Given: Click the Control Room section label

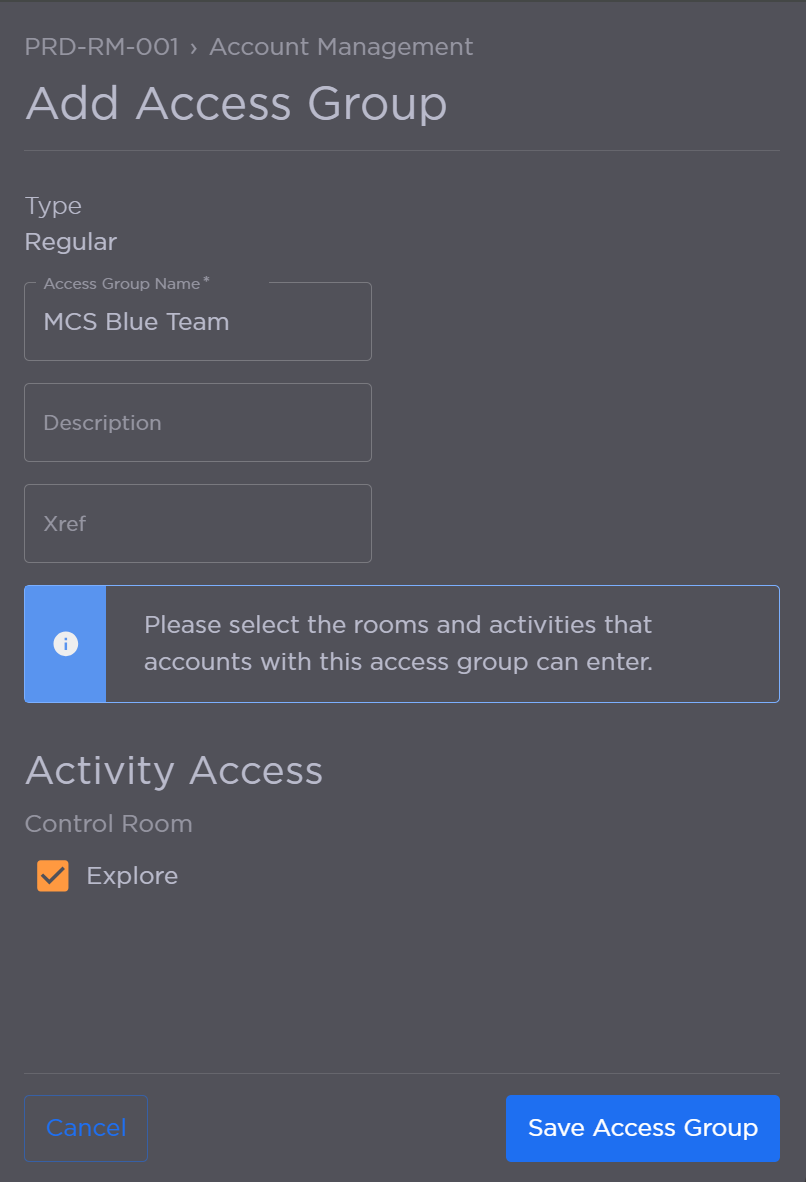Looking at the screenshot, I should point(108,823).
